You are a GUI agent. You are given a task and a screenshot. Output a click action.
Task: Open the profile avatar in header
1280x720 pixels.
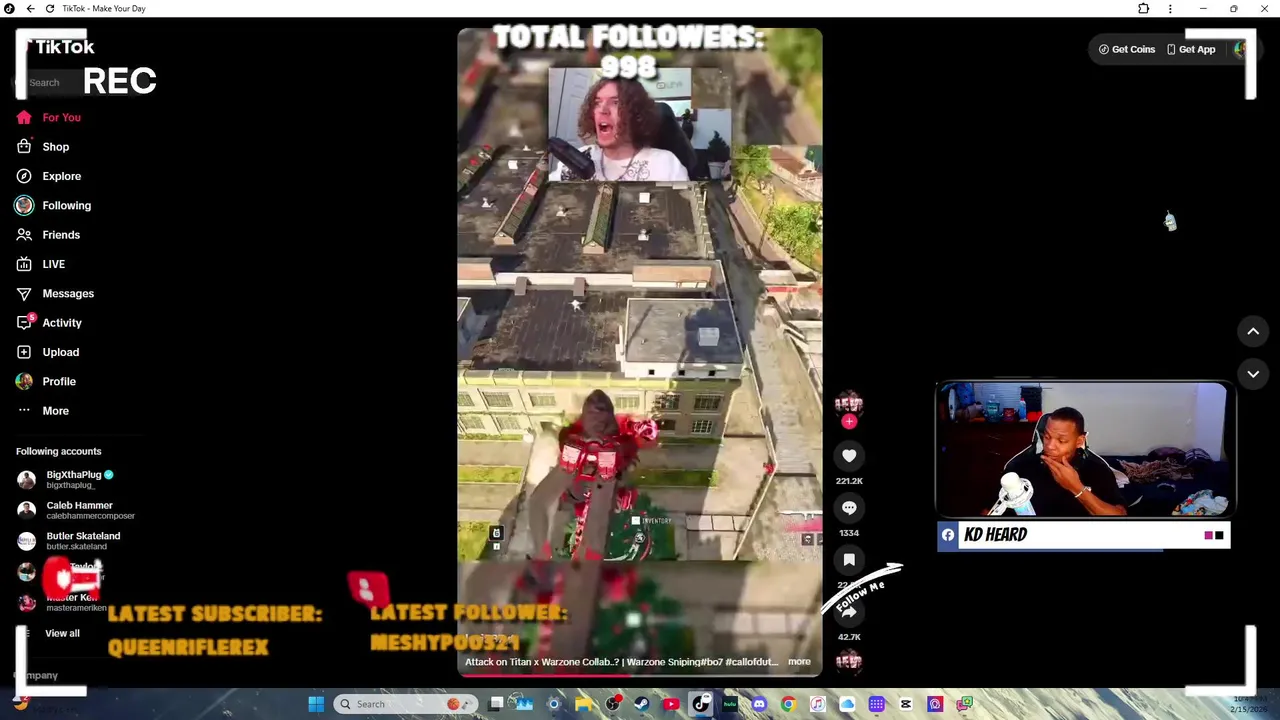(x=1241, y=49)
